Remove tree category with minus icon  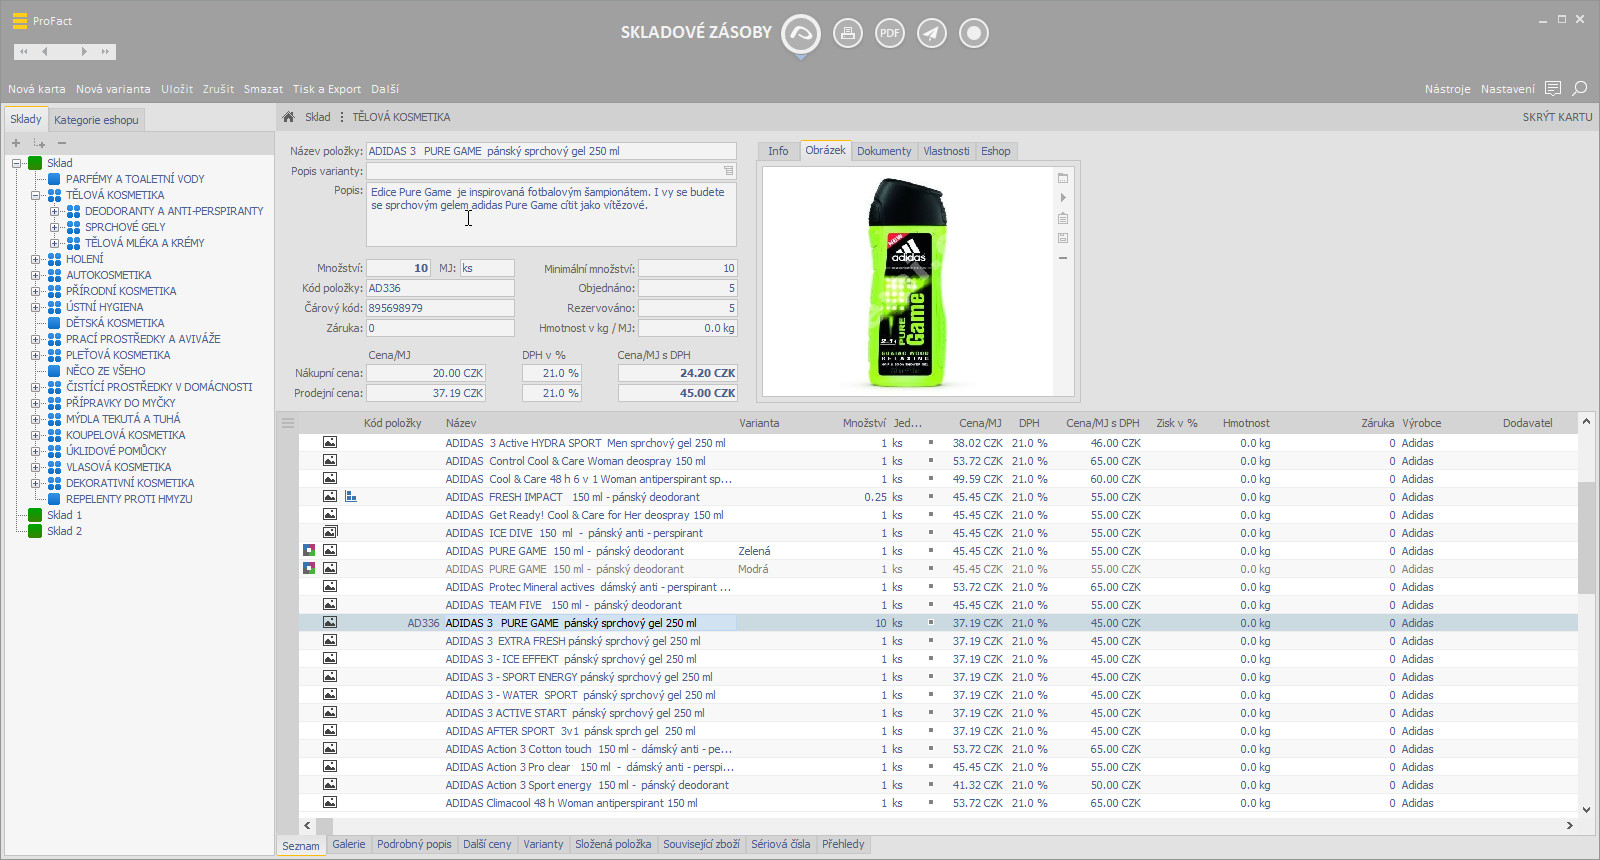coord(61,143)
